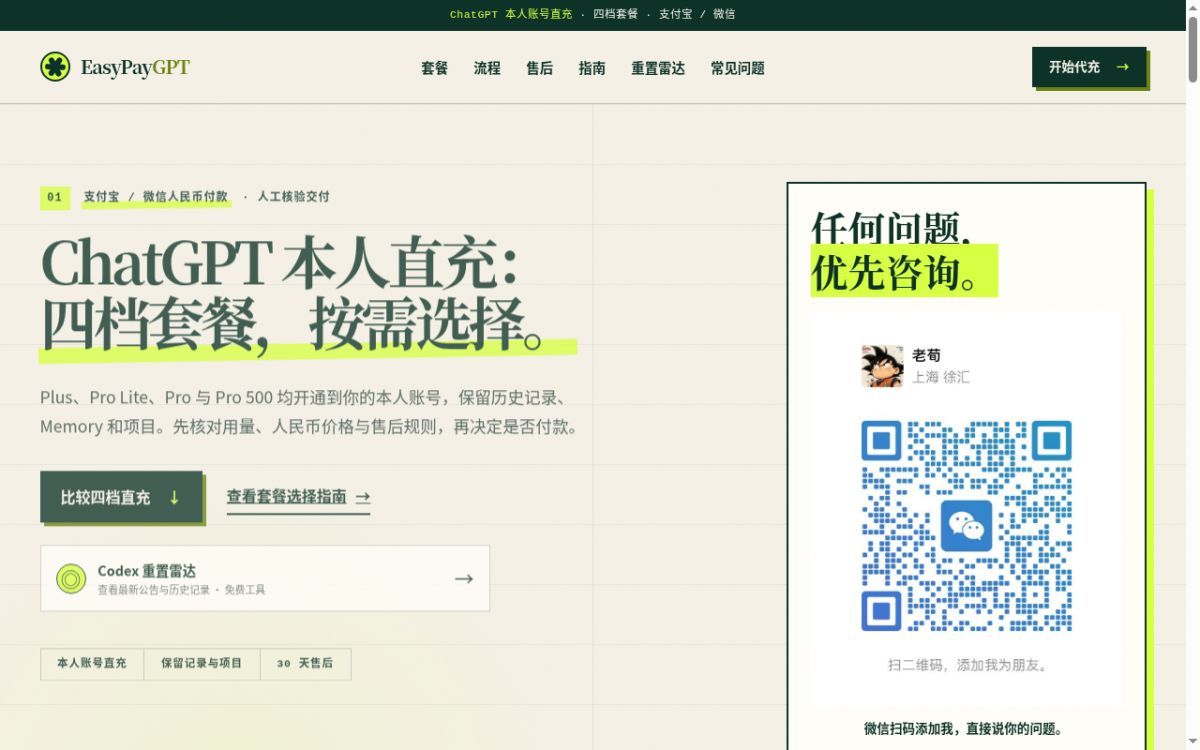Viewport: 1200px width, 750px height.
Task: Go to the 流程 navigation item
Action: [x=487, y=68]
